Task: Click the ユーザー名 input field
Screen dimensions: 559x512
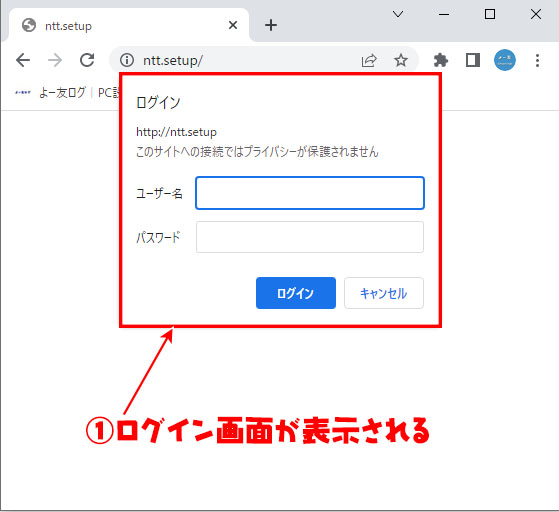Action: pos(310,193)
